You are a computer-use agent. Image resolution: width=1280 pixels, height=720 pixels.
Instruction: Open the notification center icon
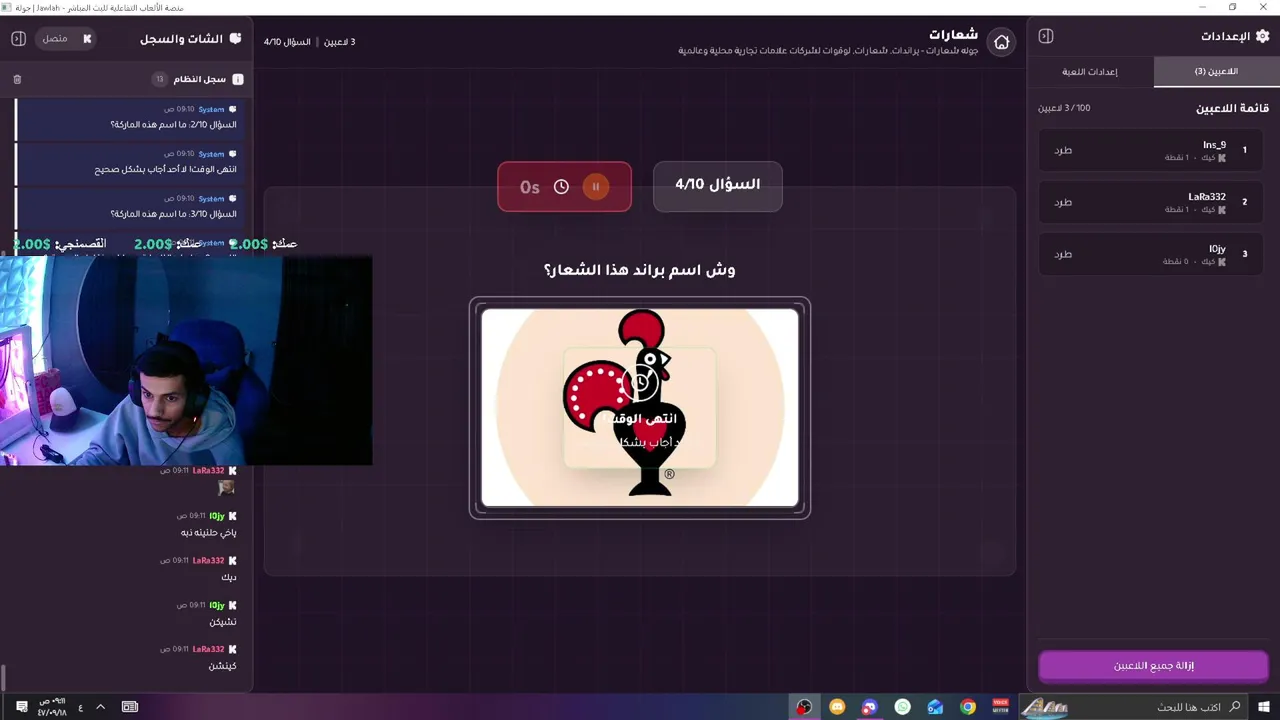22,707
